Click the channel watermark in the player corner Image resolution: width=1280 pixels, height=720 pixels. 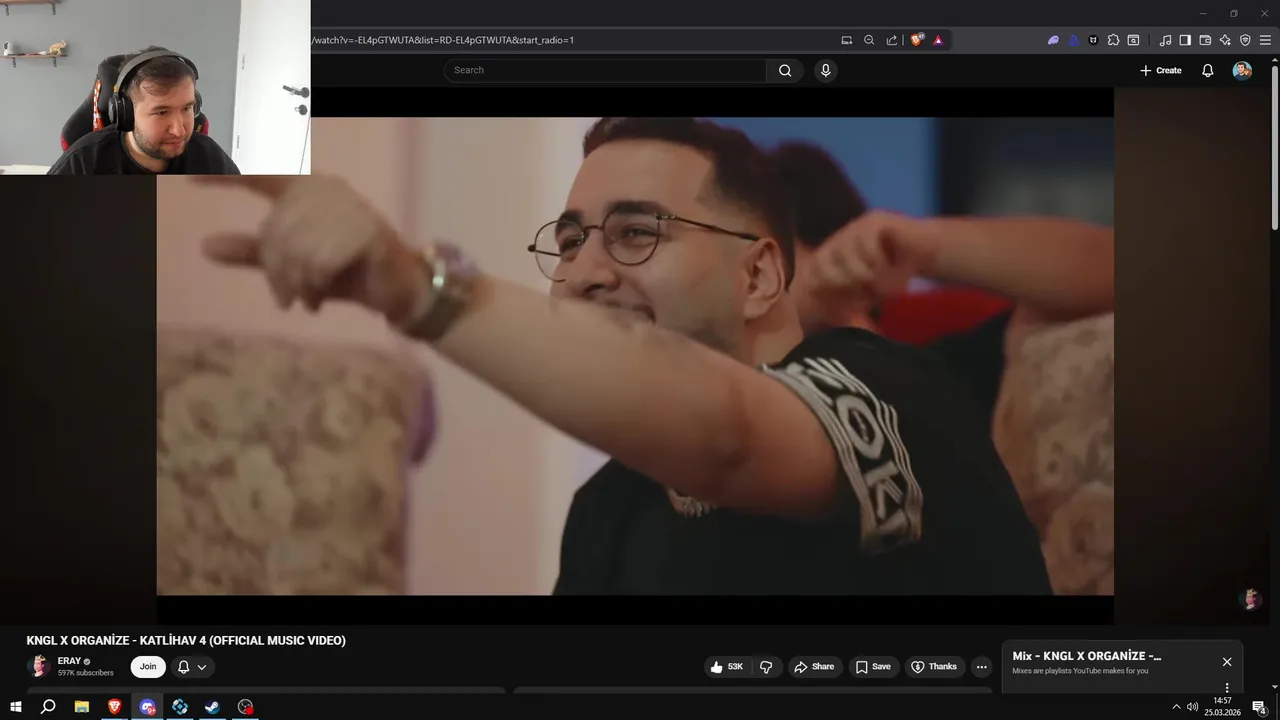[1250, 599]
